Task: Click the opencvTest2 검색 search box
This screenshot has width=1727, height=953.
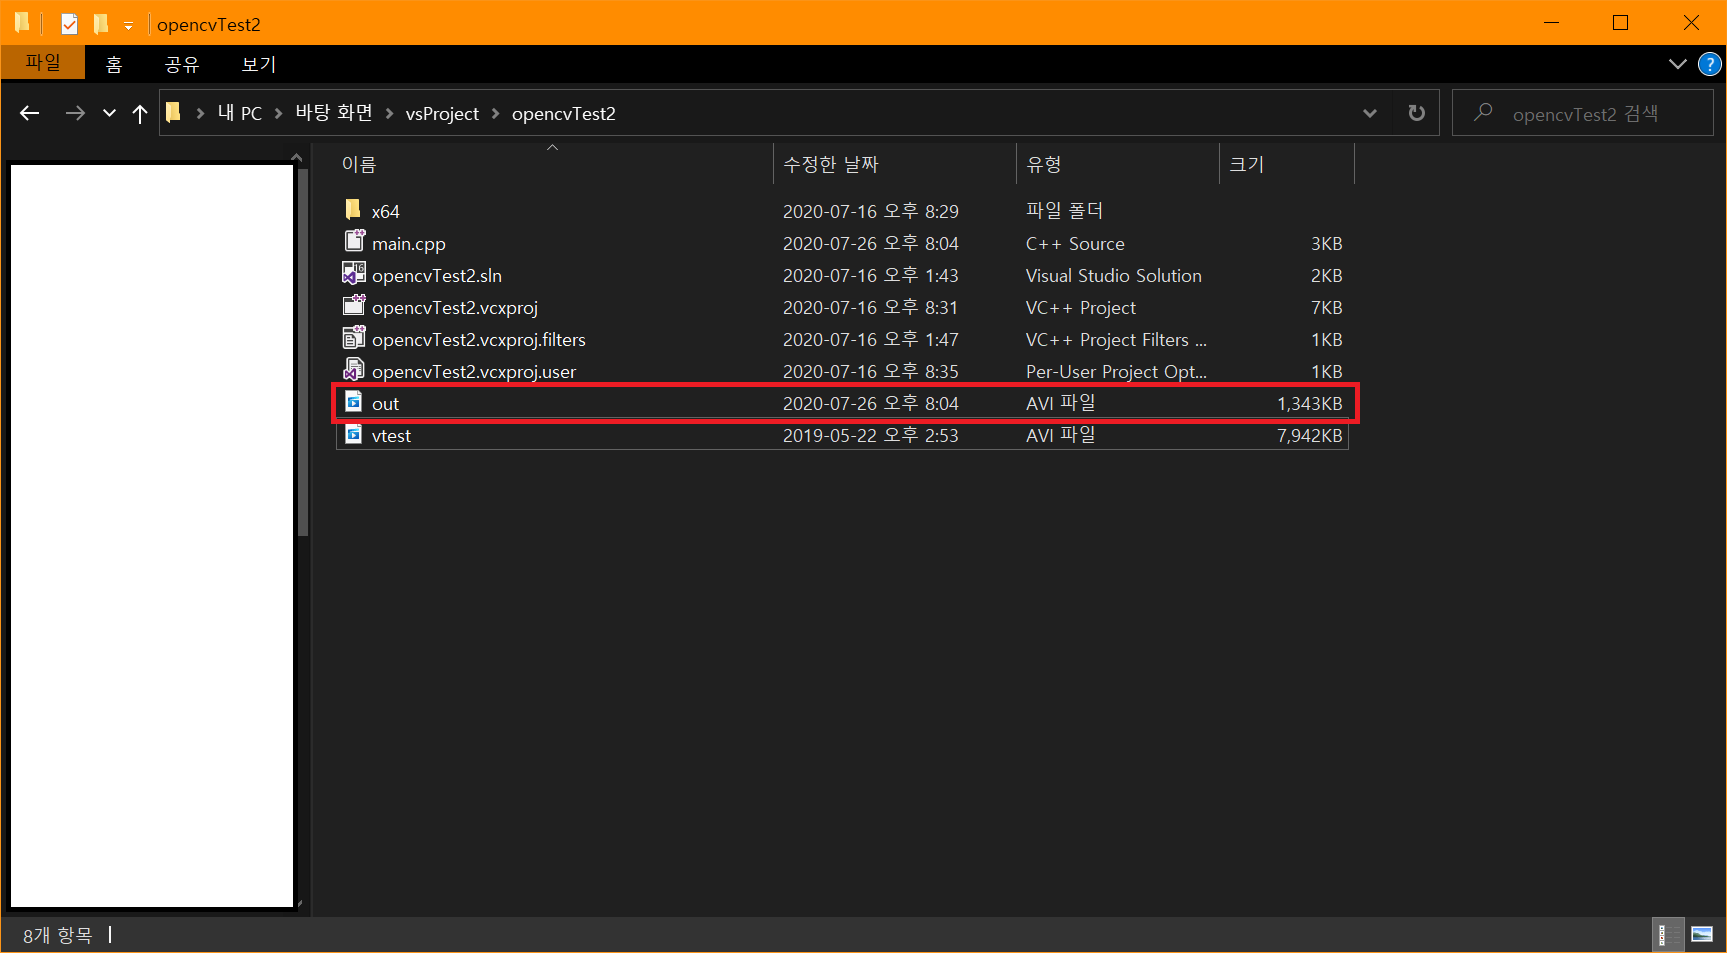Action: 1582,113
